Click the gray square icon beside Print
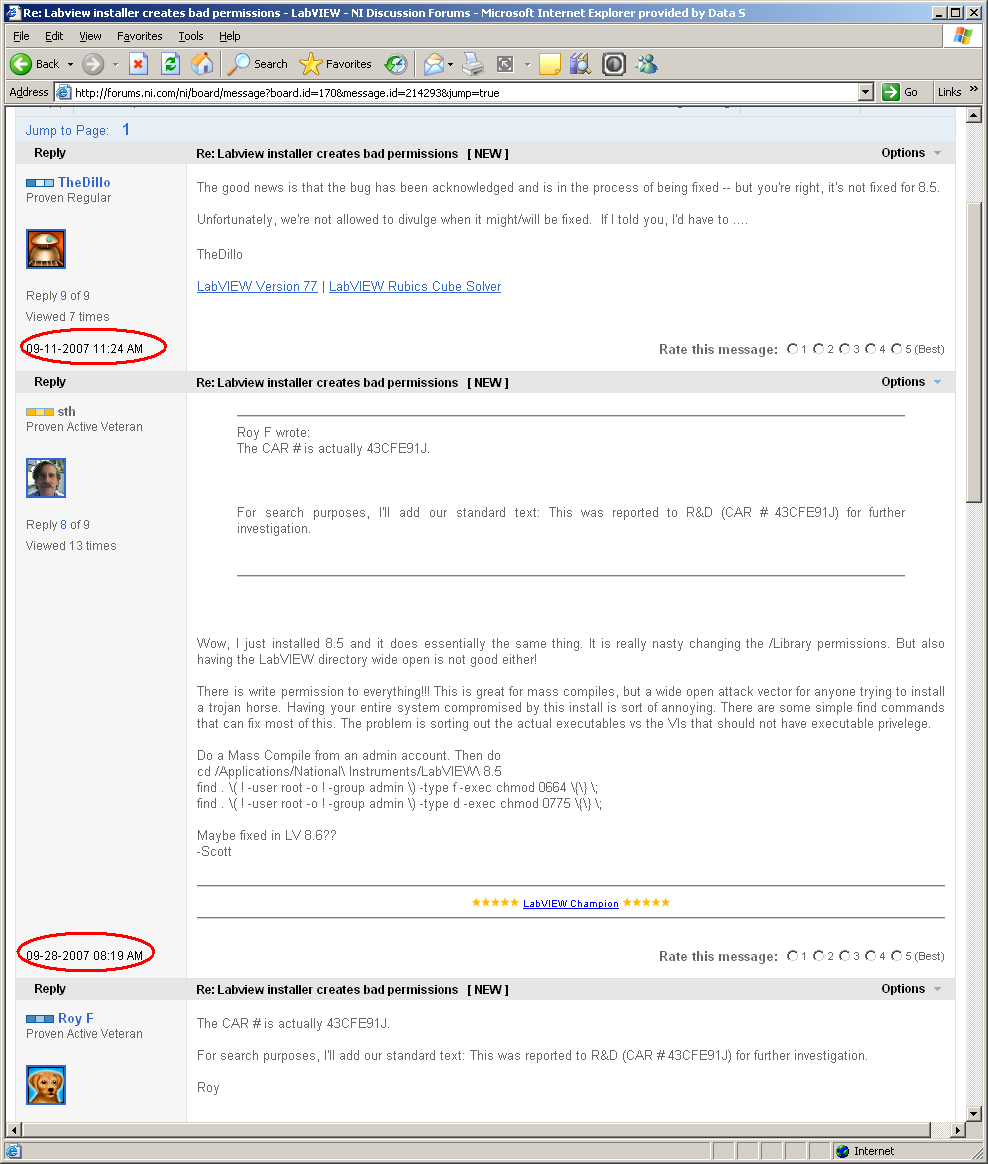Screen dimensions: 988x1164 click(x=505, y=65)
